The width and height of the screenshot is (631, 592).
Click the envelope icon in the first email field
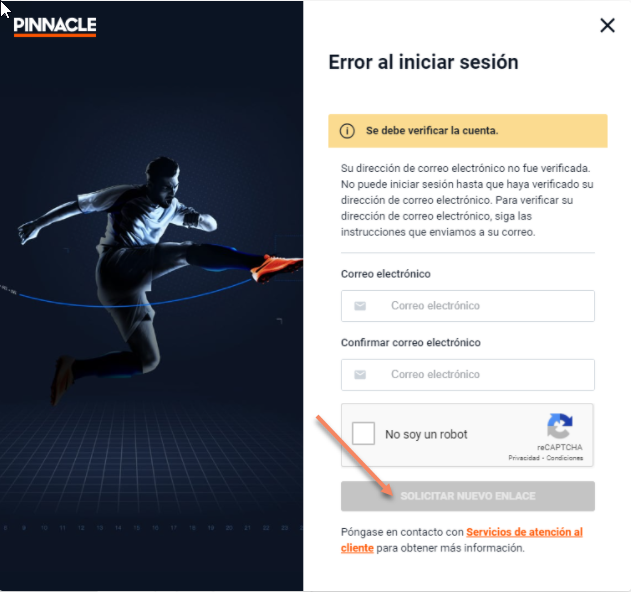pos(360,306)
